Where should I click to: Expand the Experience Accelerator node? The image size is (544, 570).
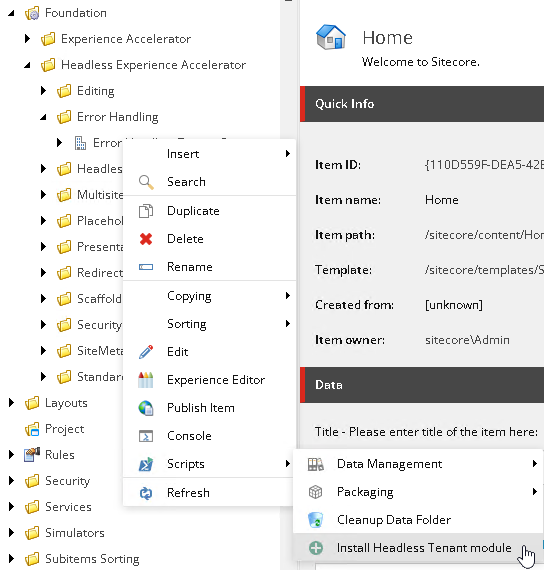click(27, 39)
